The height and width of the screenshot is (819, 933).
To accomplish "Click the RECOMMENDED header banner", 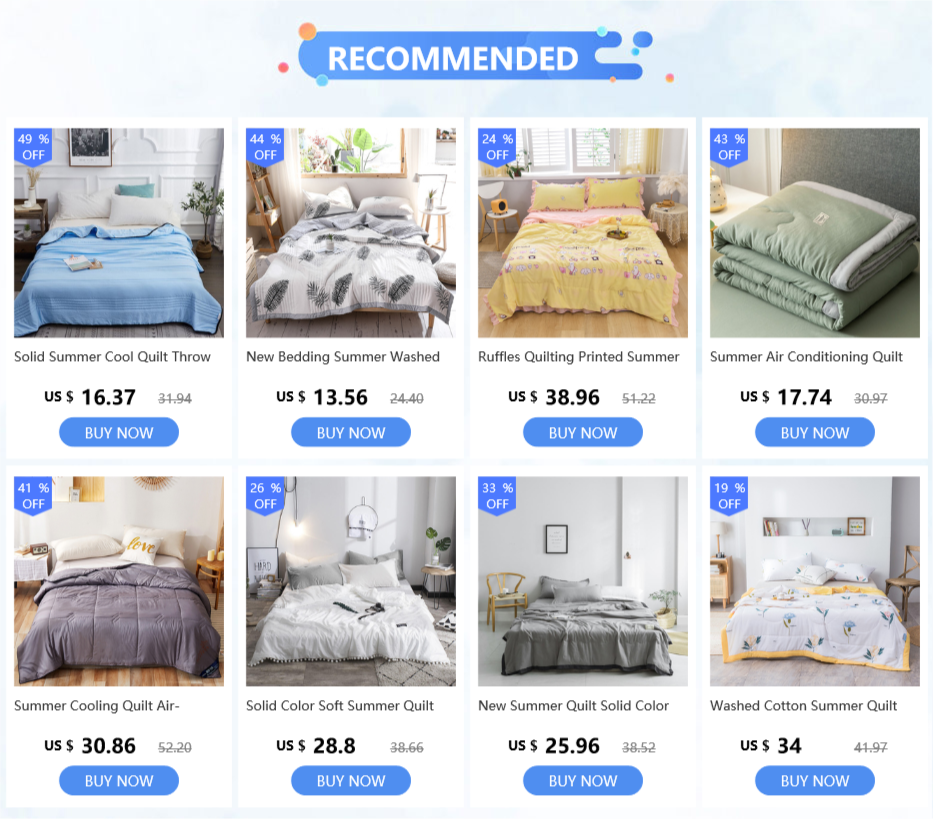I will 468,56.
